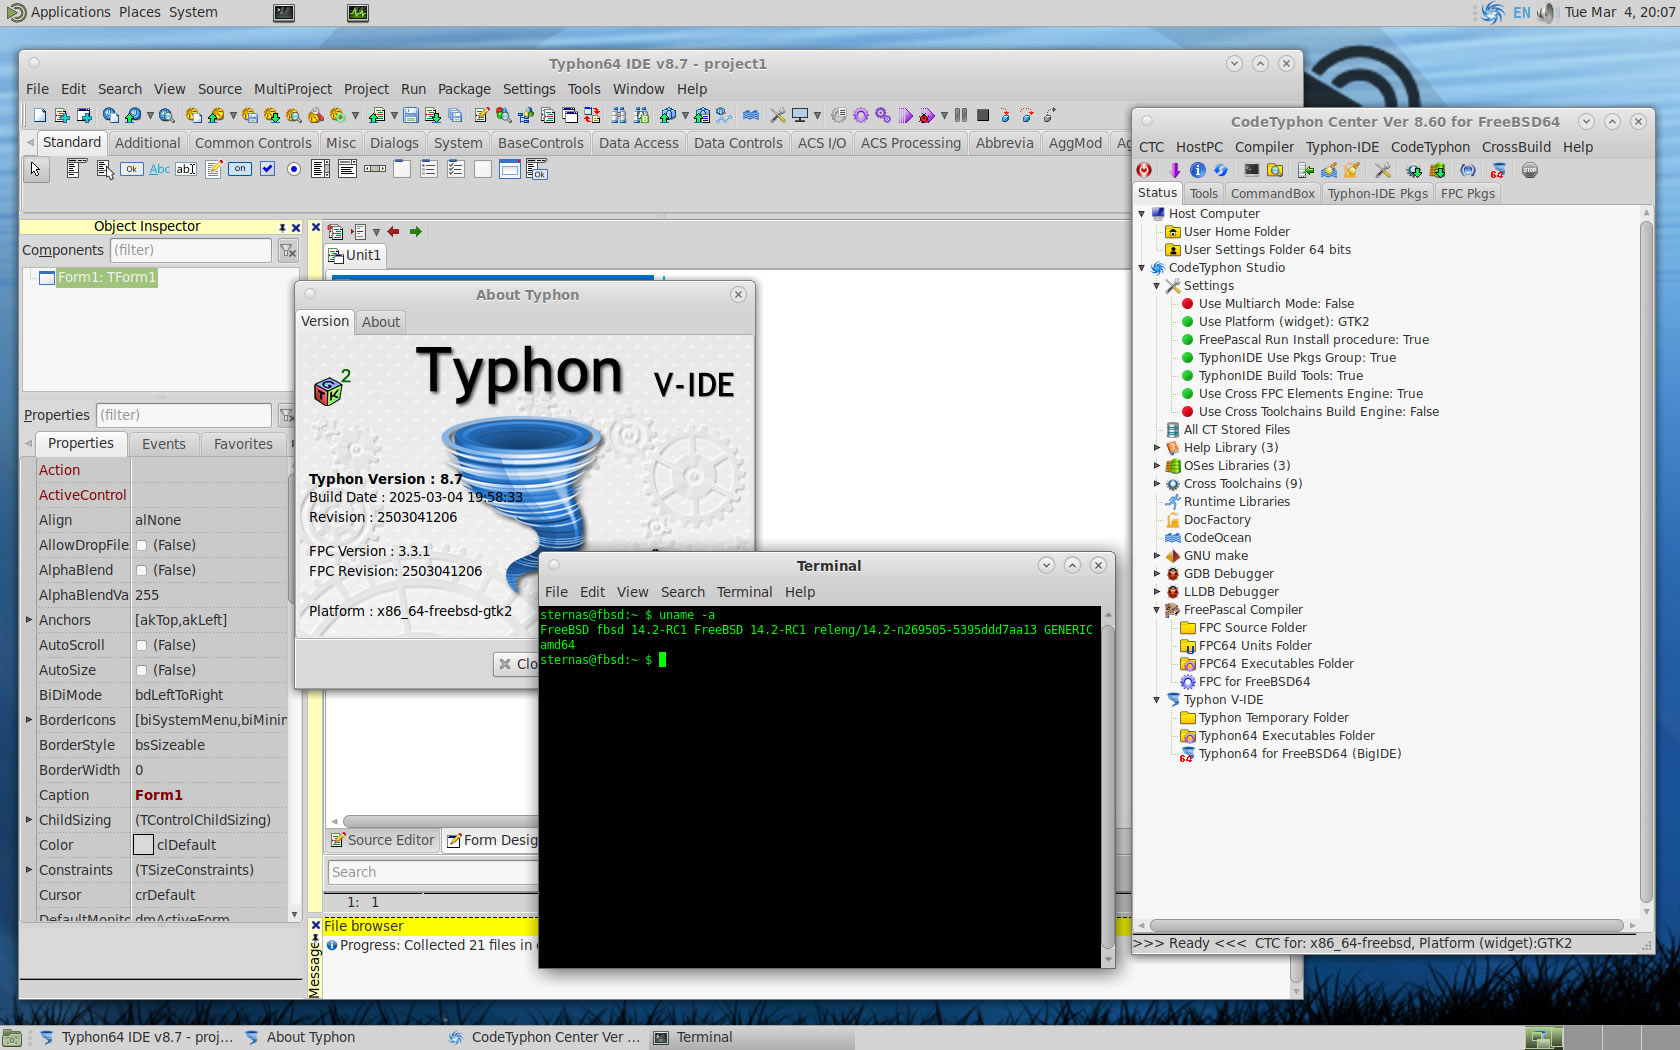Pick the TMemo component in the palette
The height and width of the screenshot is (1050, 1680).
[213, 169]
